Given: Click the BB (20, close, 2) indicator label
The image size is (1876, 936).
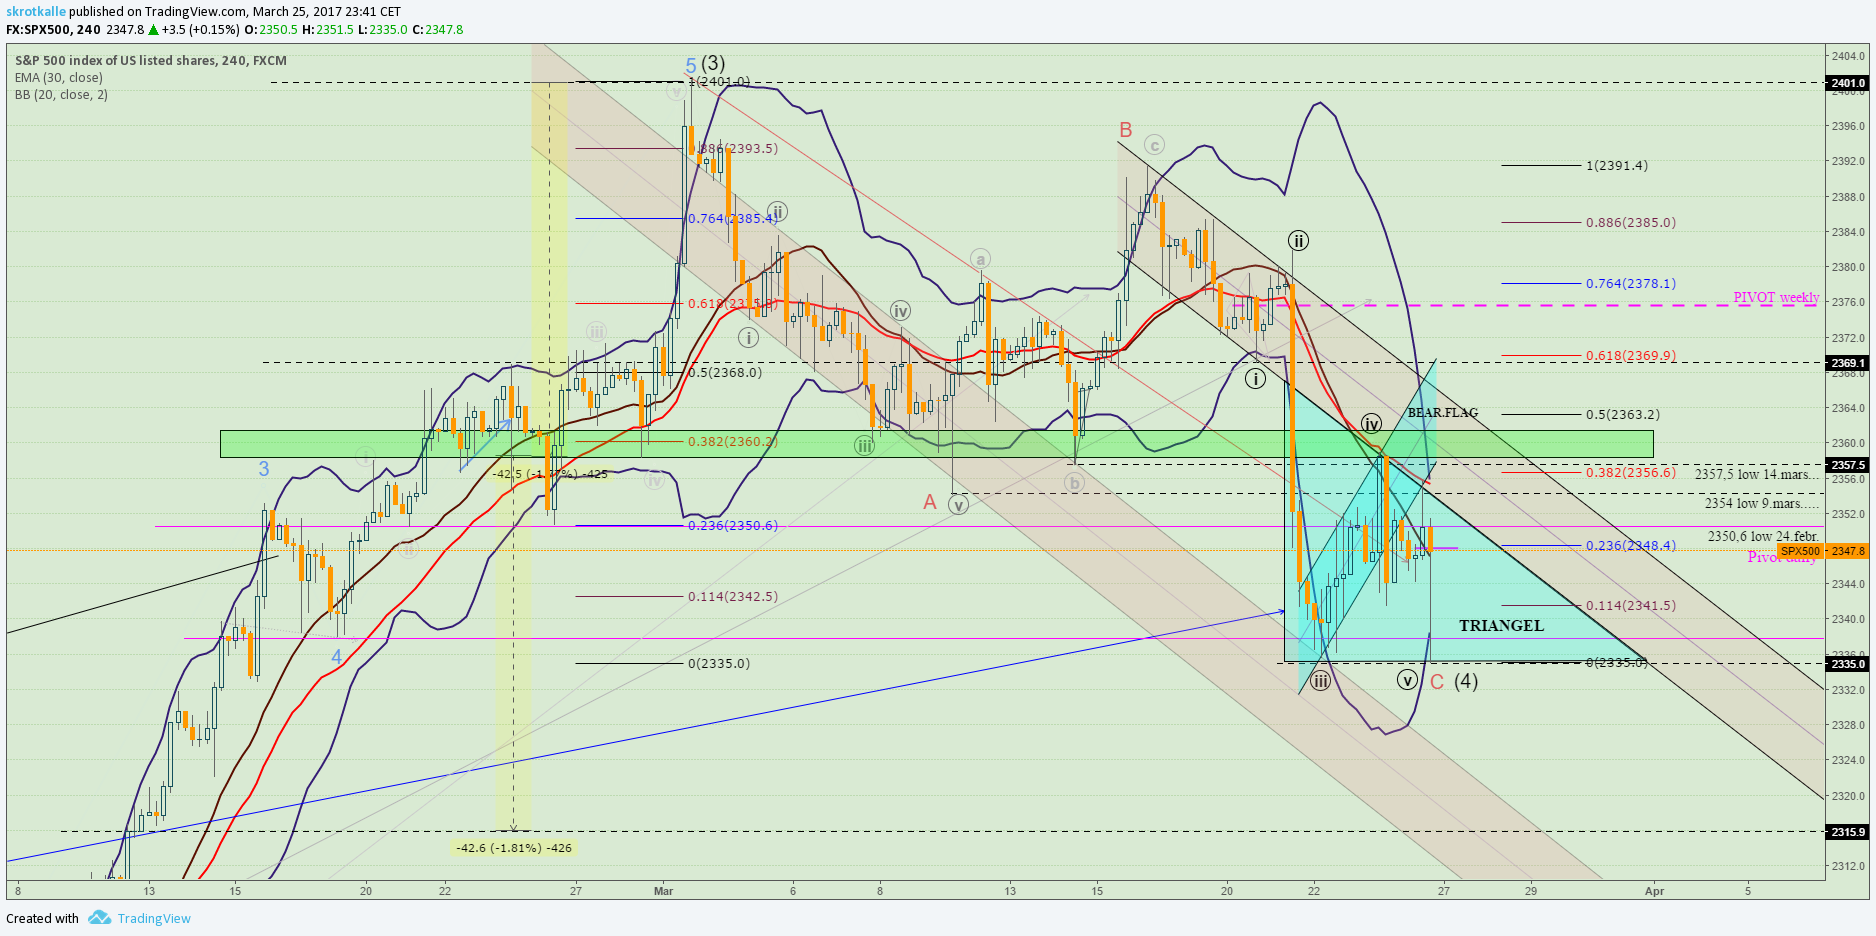Looking at the screenshot, I should coord(61,94).
